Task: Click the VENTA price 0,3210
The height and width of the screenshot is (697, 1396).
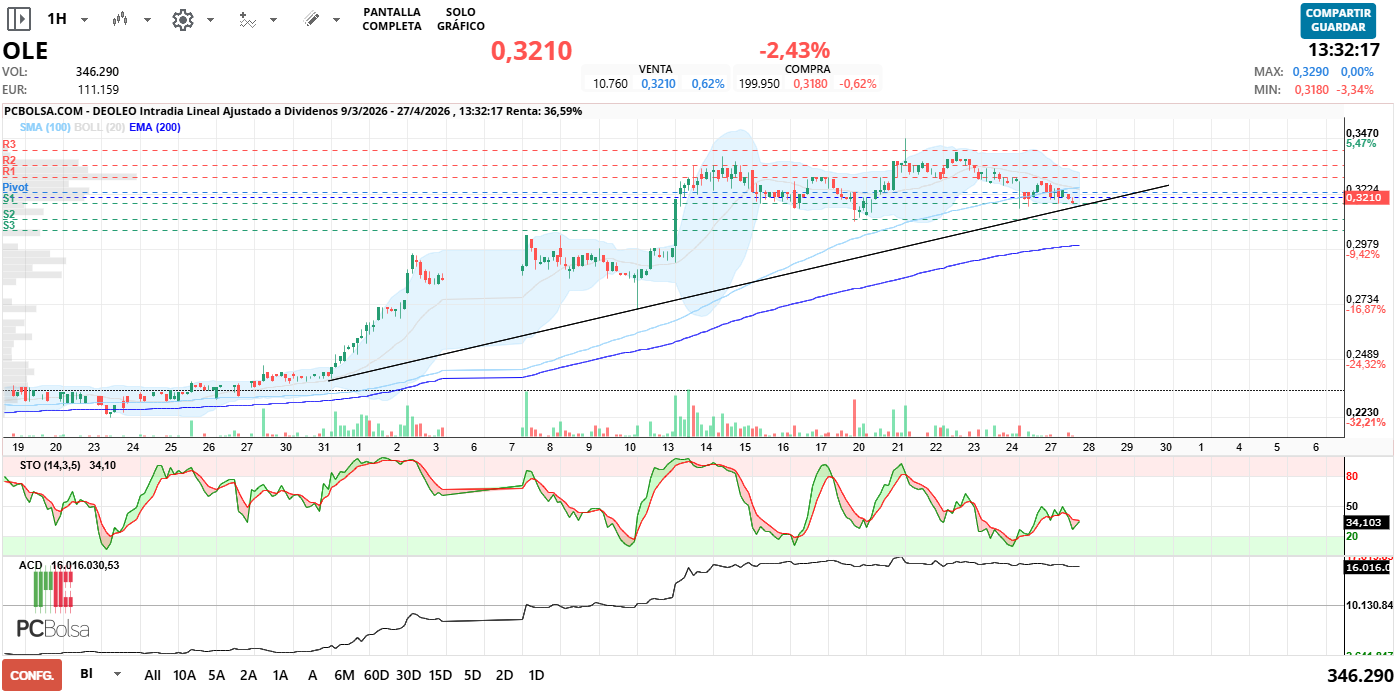Action: pos(658,84)
